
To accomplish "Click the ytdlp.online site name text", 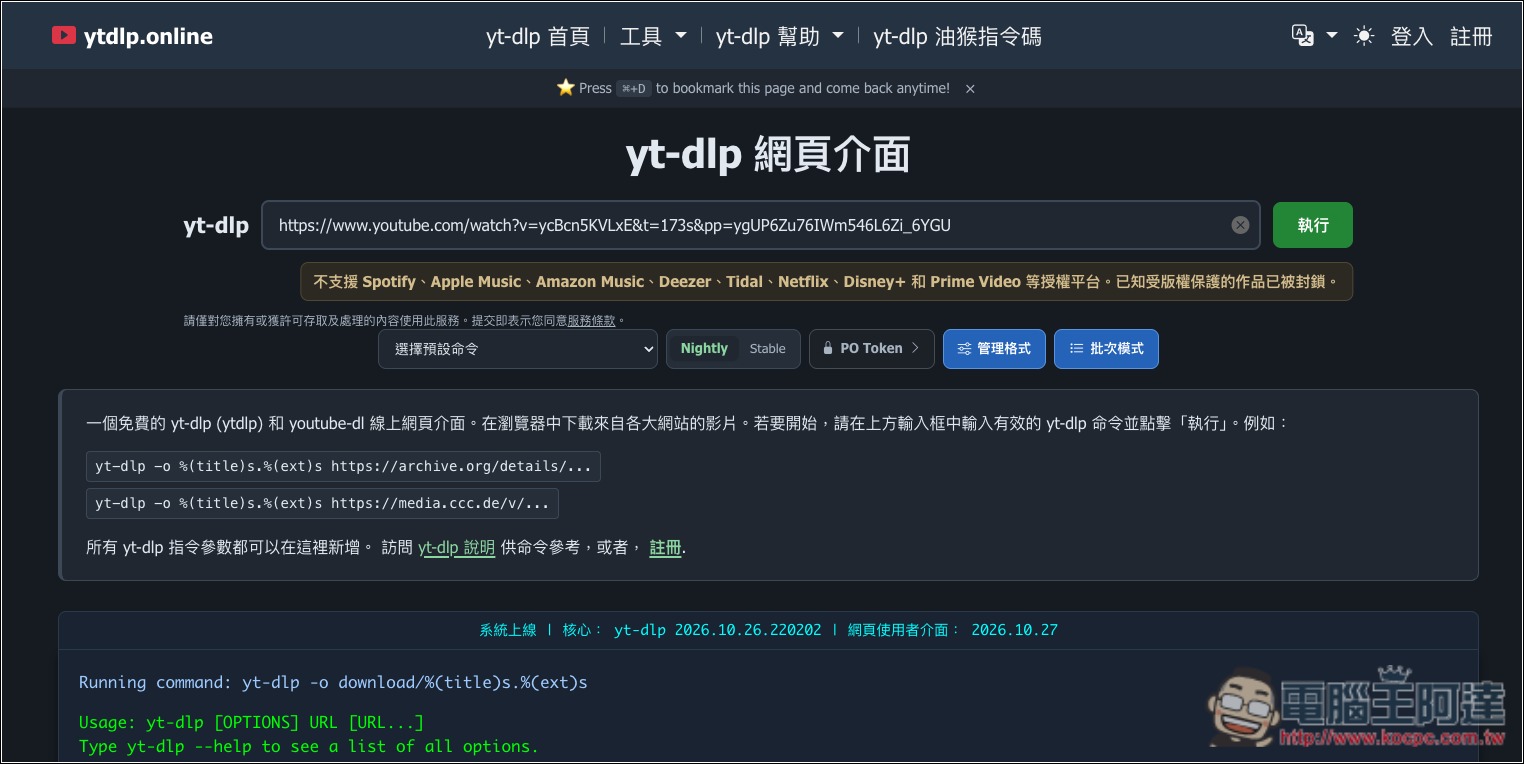I will (148, 37).
